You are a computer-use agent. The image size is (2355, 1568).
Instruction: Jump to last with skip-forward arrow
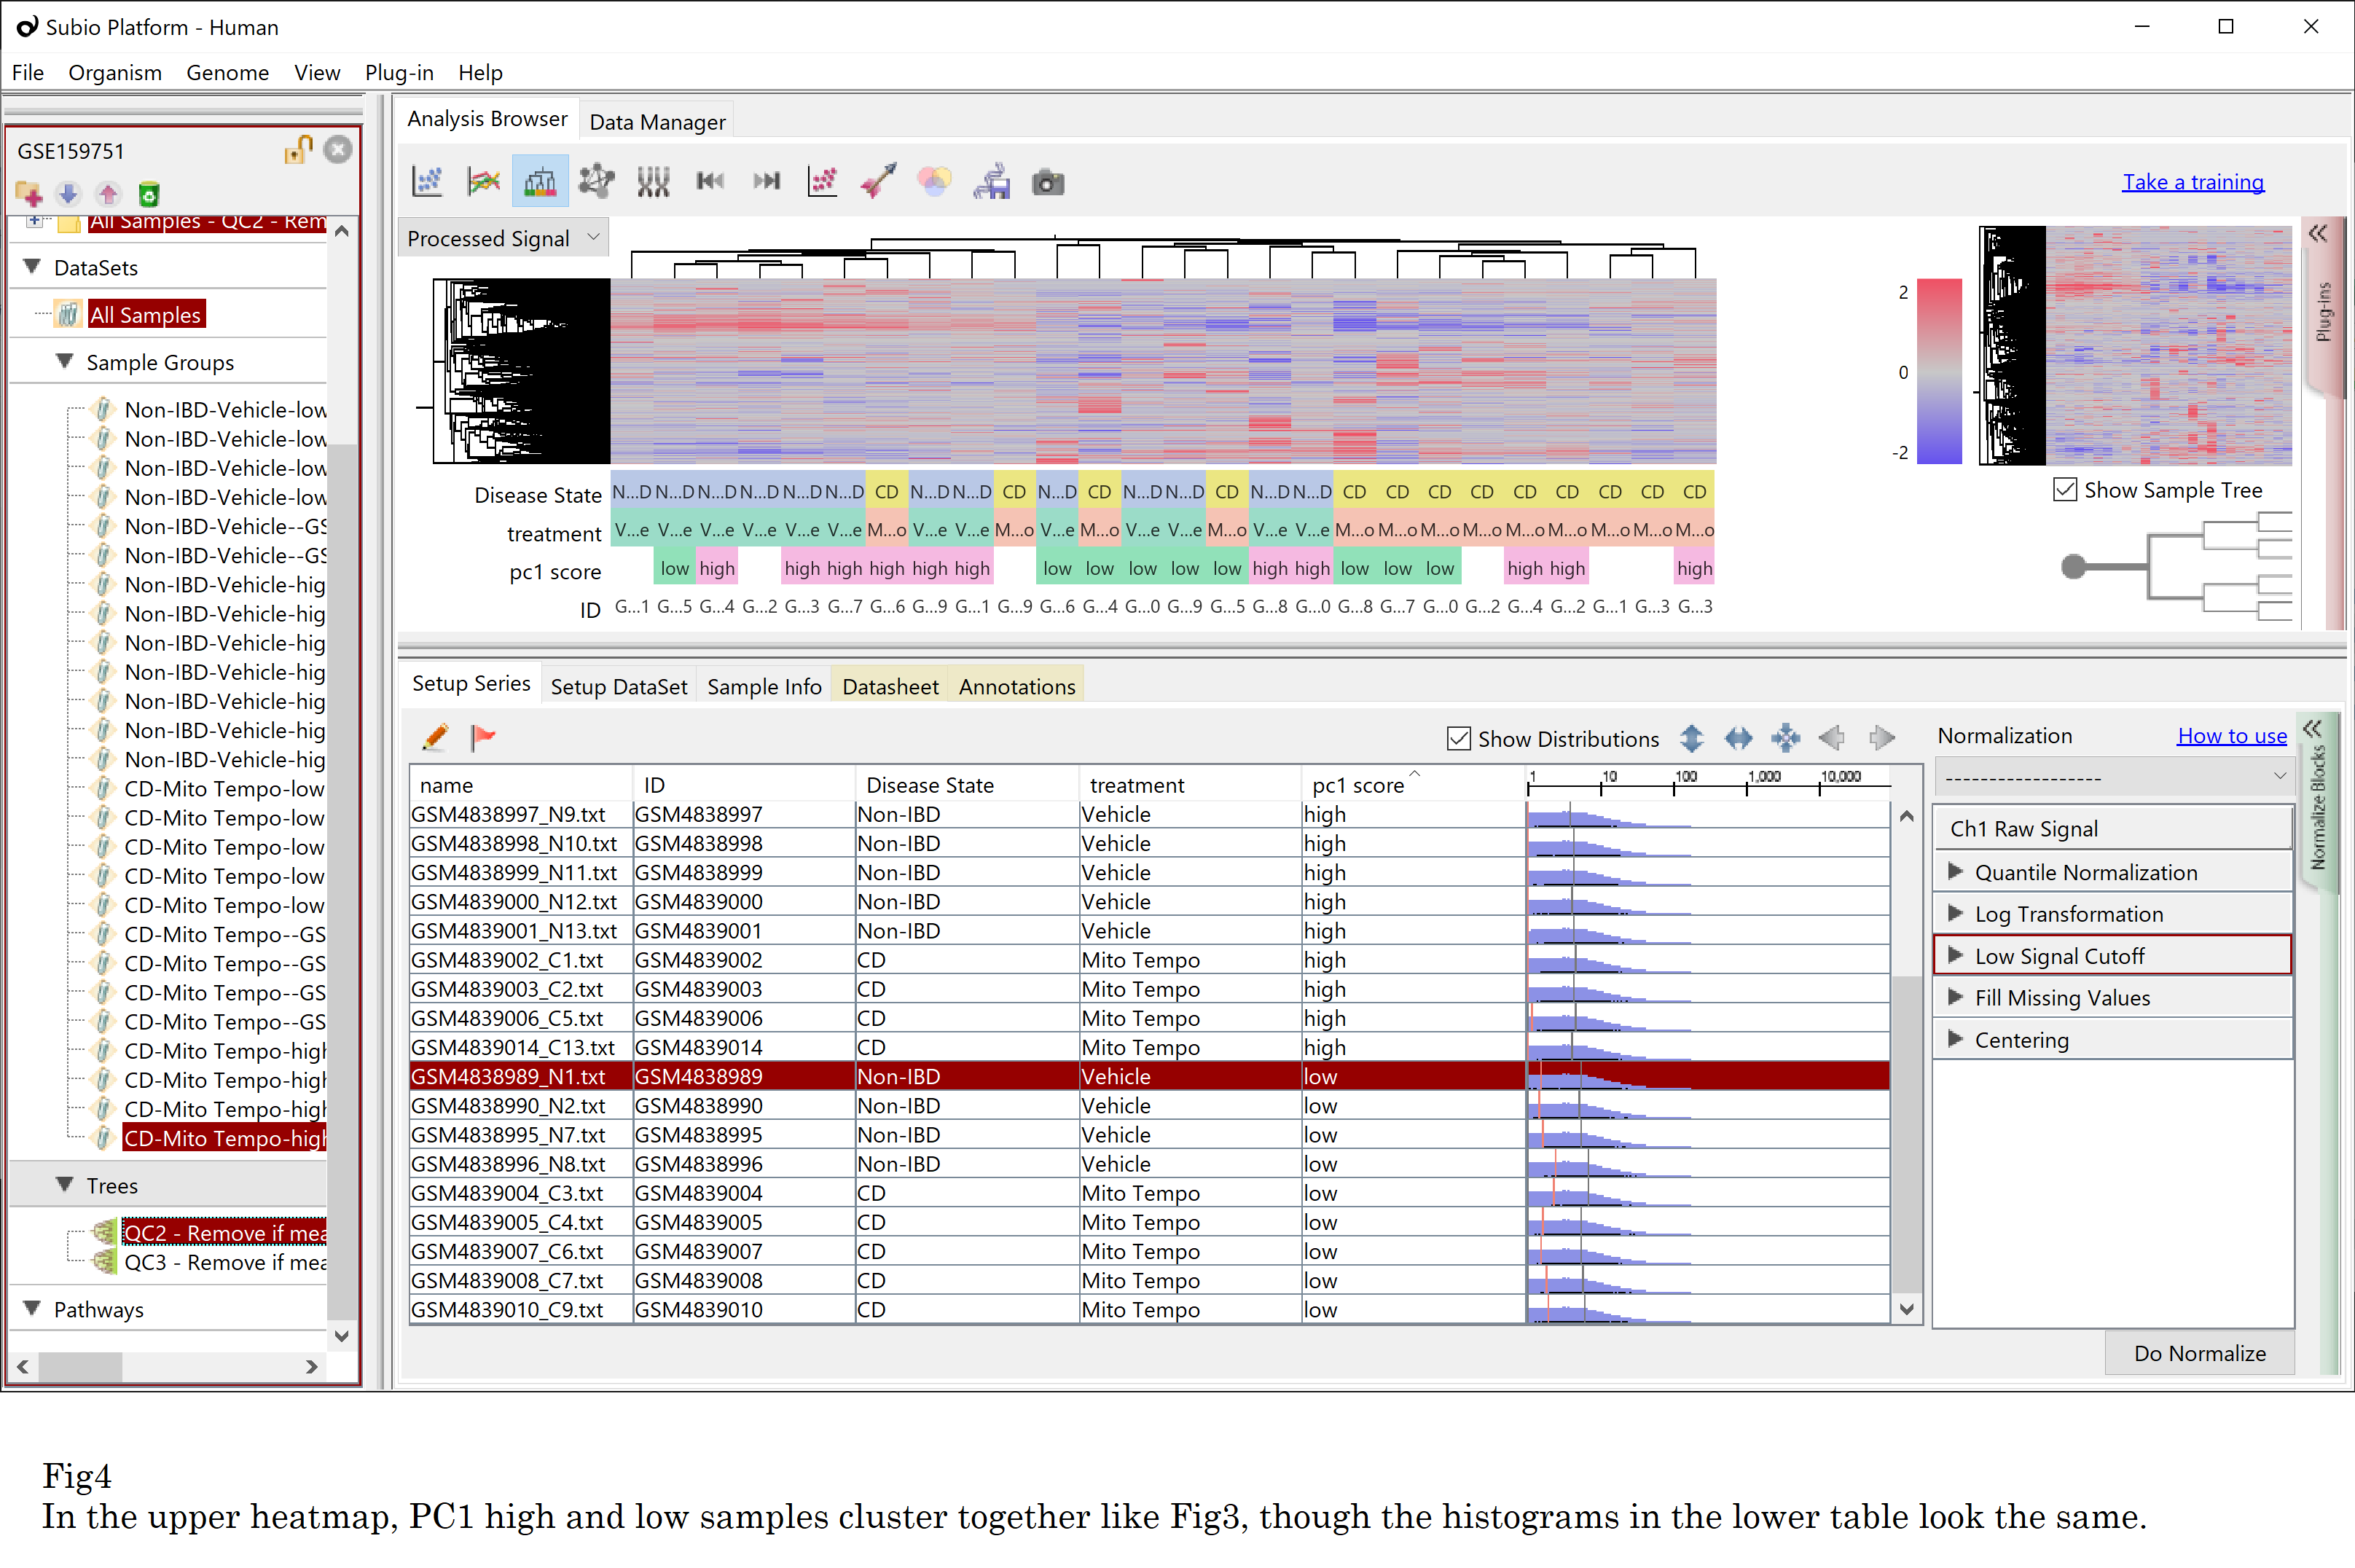[x=767, y=181]
